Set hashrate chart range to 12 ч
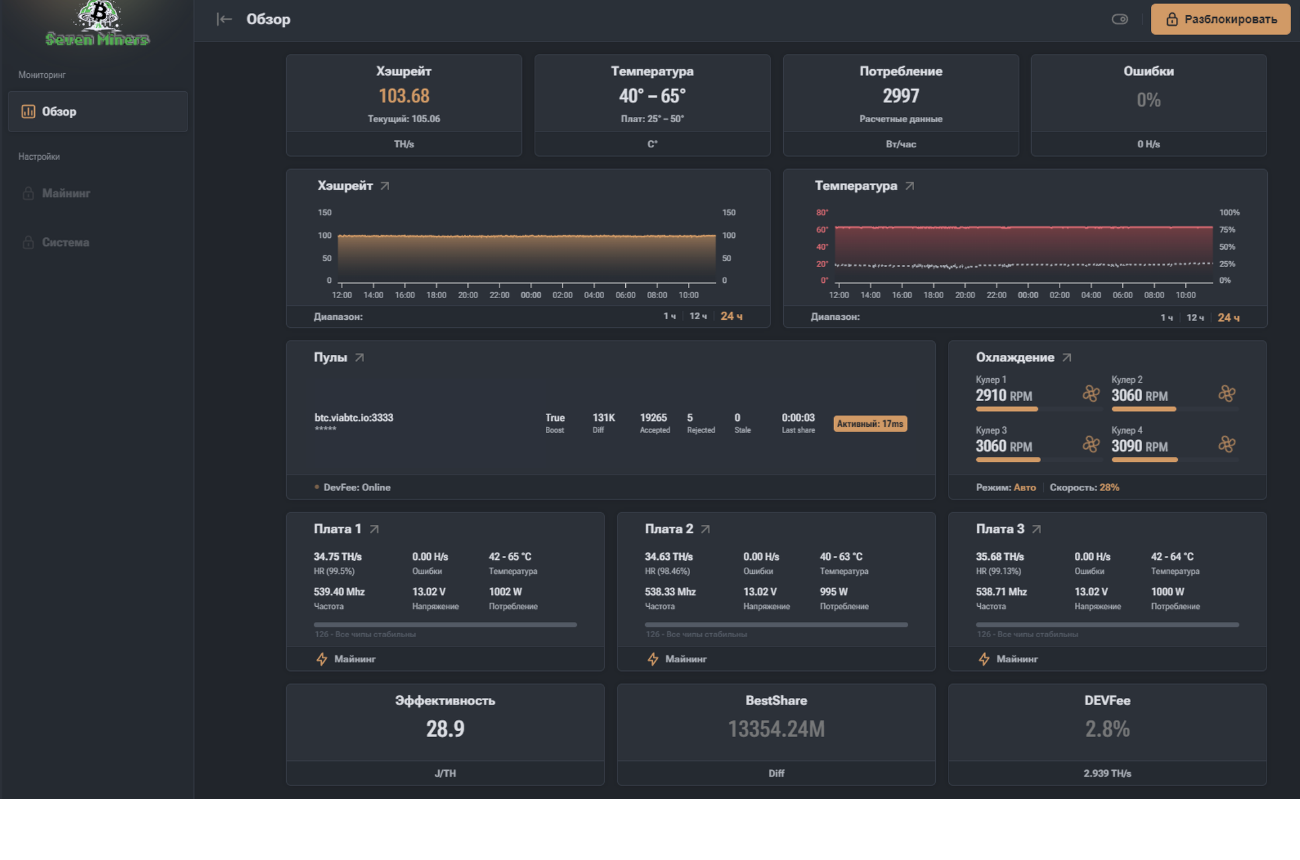The image size is (1300, 860). tap(698, 317)
